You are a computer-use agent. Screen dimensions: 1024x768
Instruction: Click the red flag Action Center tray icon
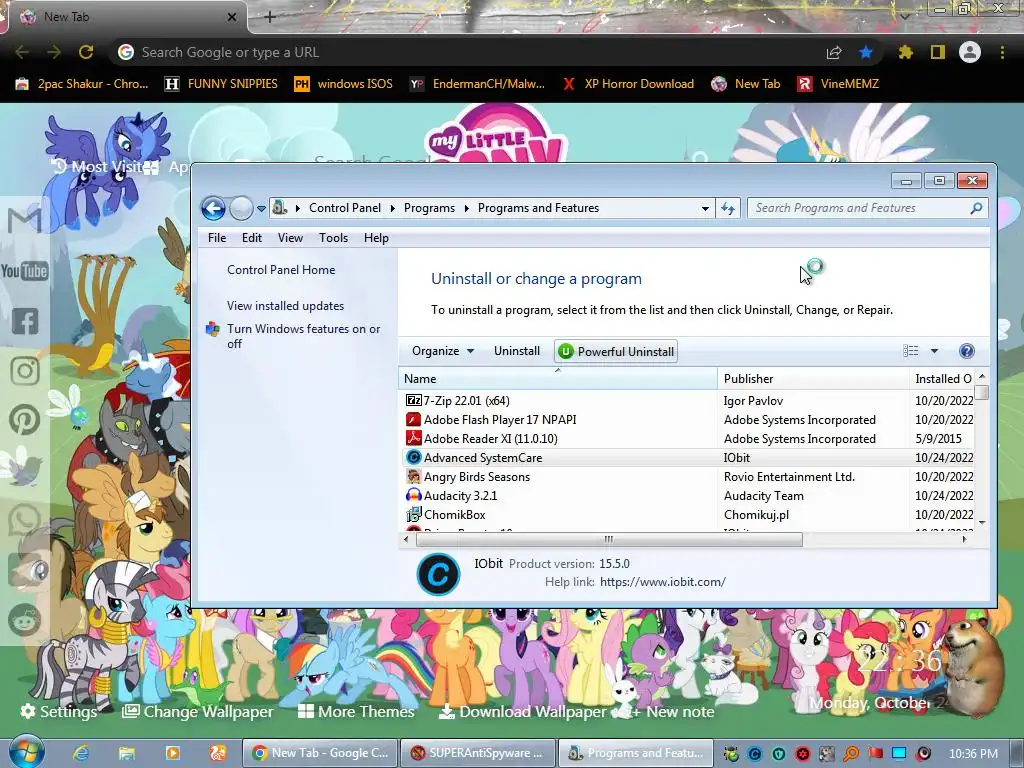coord(875,754)
